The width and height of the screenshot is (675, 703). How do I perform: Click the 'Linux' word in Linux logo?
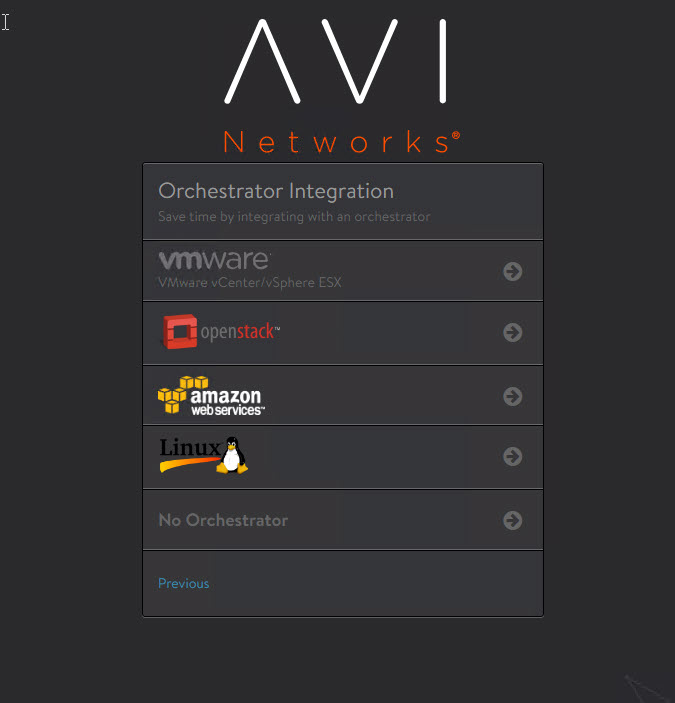click(190, 447)
